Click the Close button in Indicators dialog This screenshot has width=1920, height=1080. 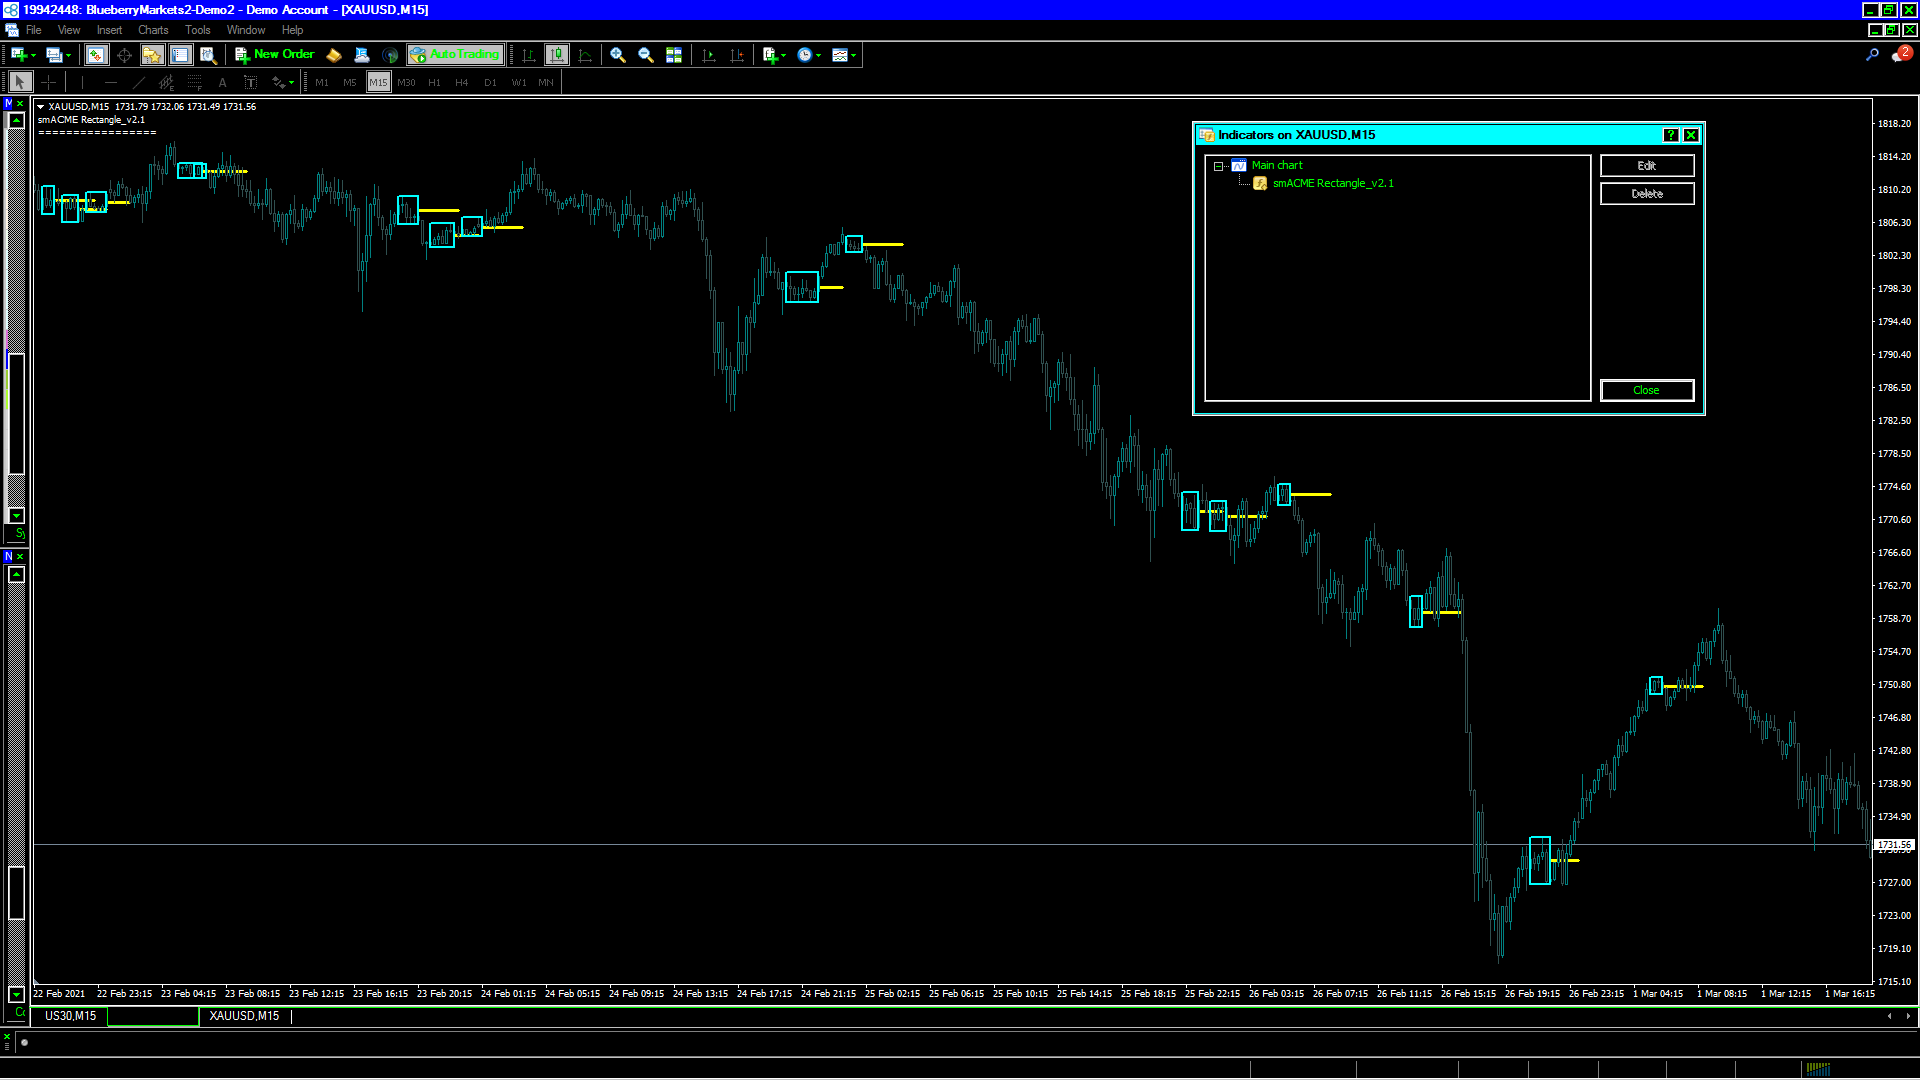point(1646,390)
